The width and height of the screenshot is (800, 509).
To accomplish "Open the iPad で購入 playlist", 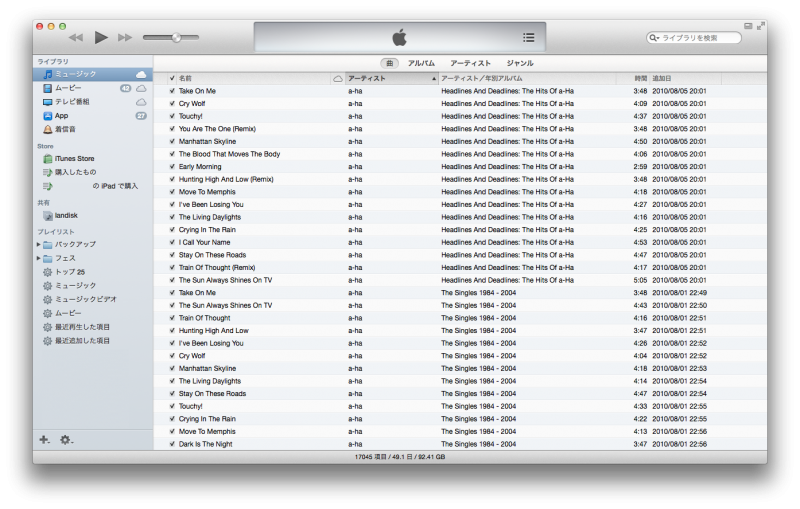I will [115, 186].
